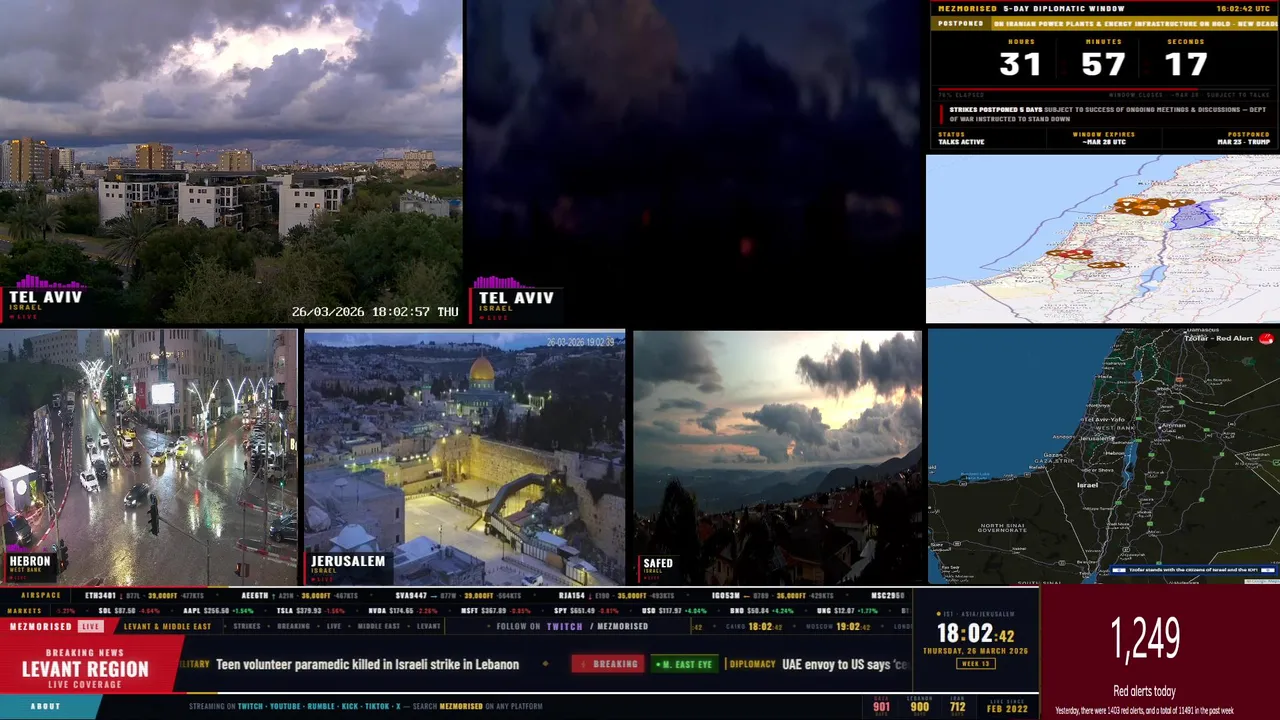This screenshot has height=720, width=1280.
Task: Click the MARKETS ticker label
Action: click(25, 610)
